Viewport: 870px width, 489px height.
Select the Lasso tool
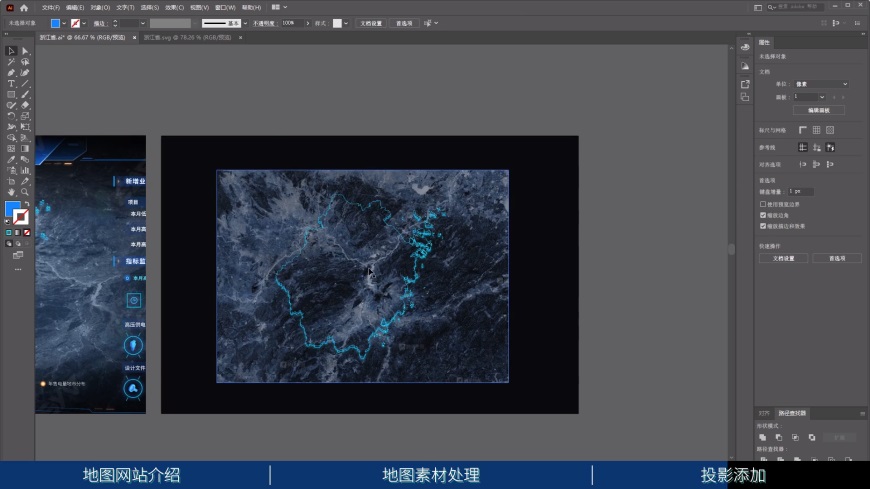pyautogui.click(x=25, y=62)
